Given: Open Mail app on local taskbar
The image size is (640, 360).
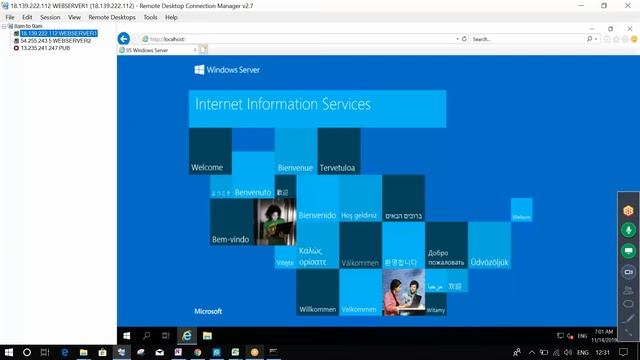Looking at the screenshot, I should (160, 352).
